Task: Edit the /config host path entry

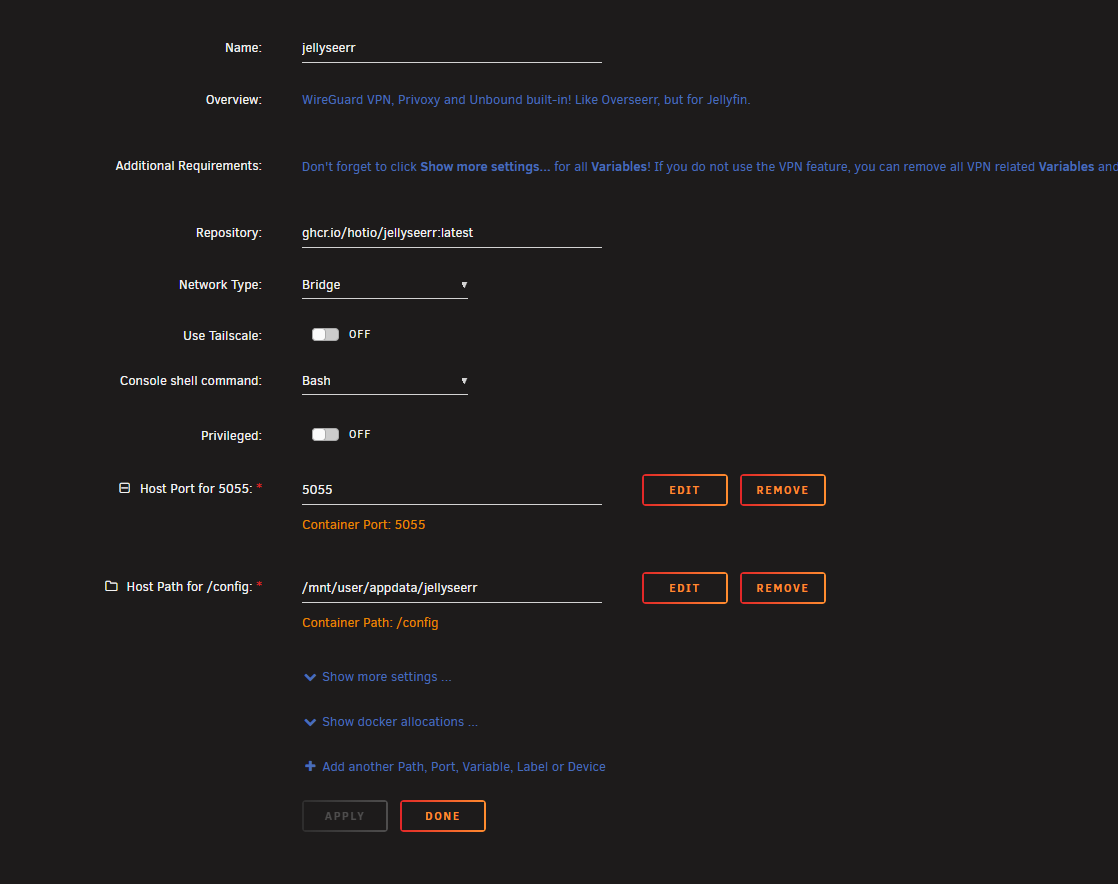Action: coord(684,588)
